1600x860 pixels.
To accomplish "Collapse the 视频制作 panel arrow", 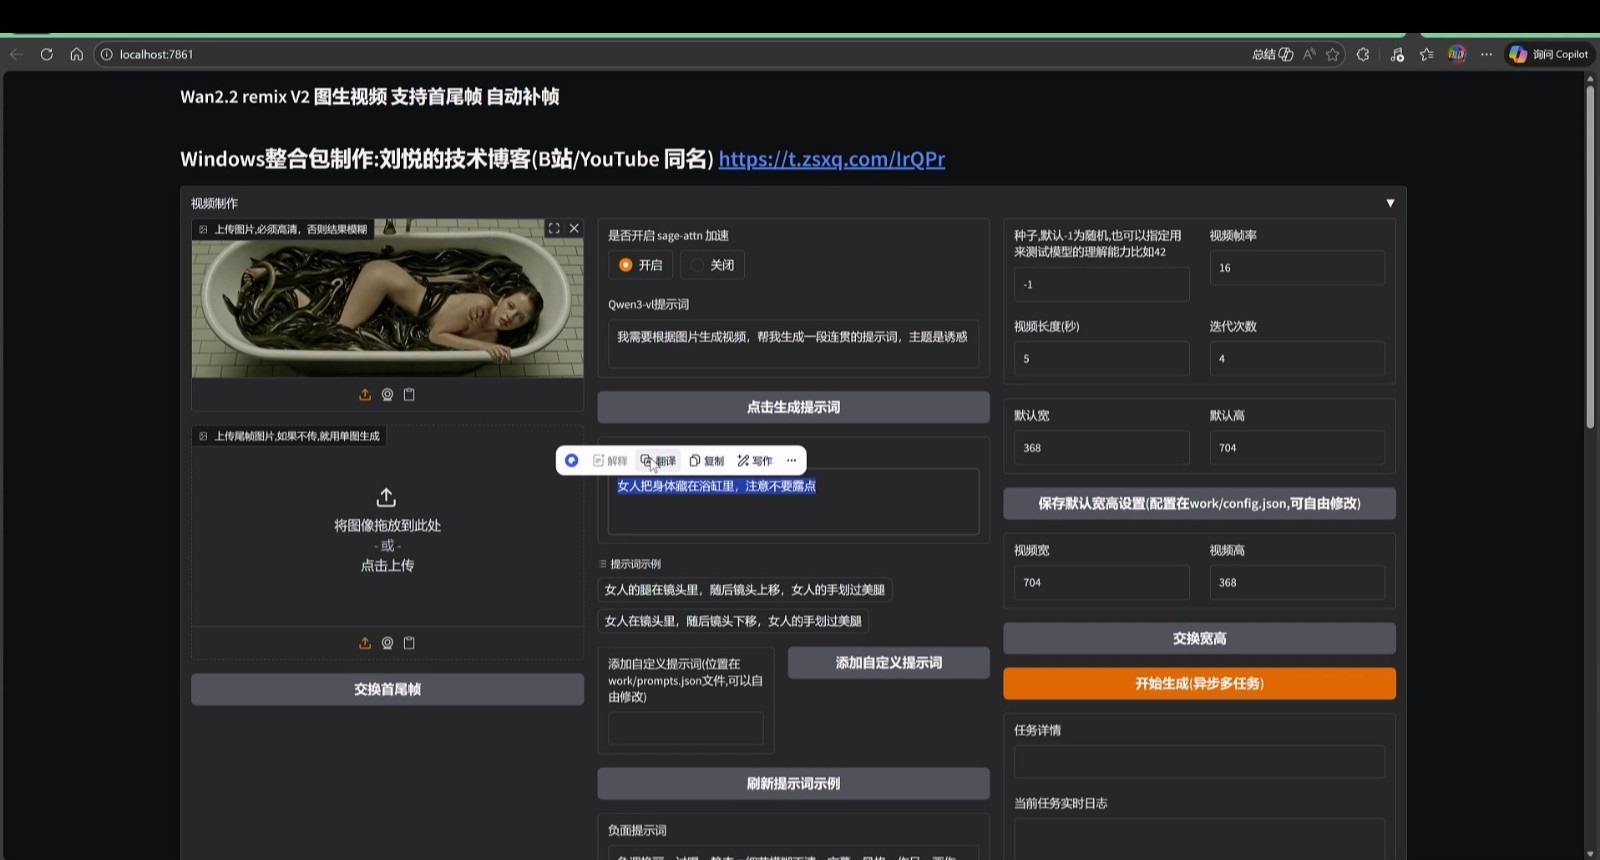I will click(x=1390, y=203).
